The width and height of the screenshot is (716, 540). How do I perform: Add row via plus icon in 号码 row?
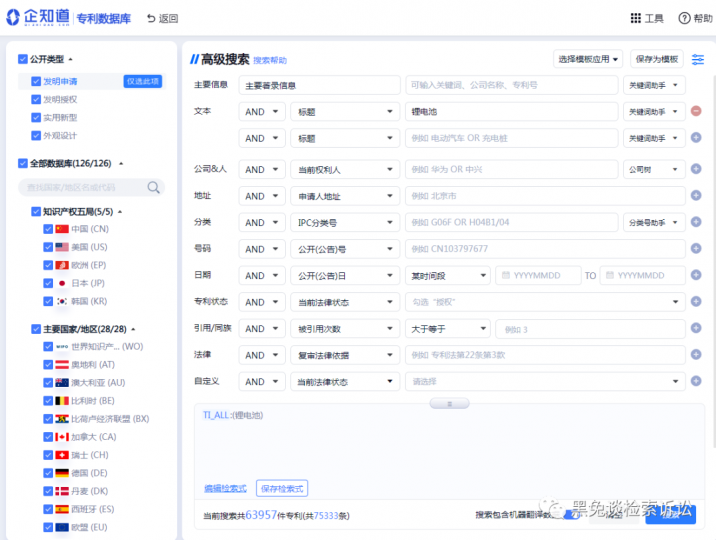tap(696, 248)
